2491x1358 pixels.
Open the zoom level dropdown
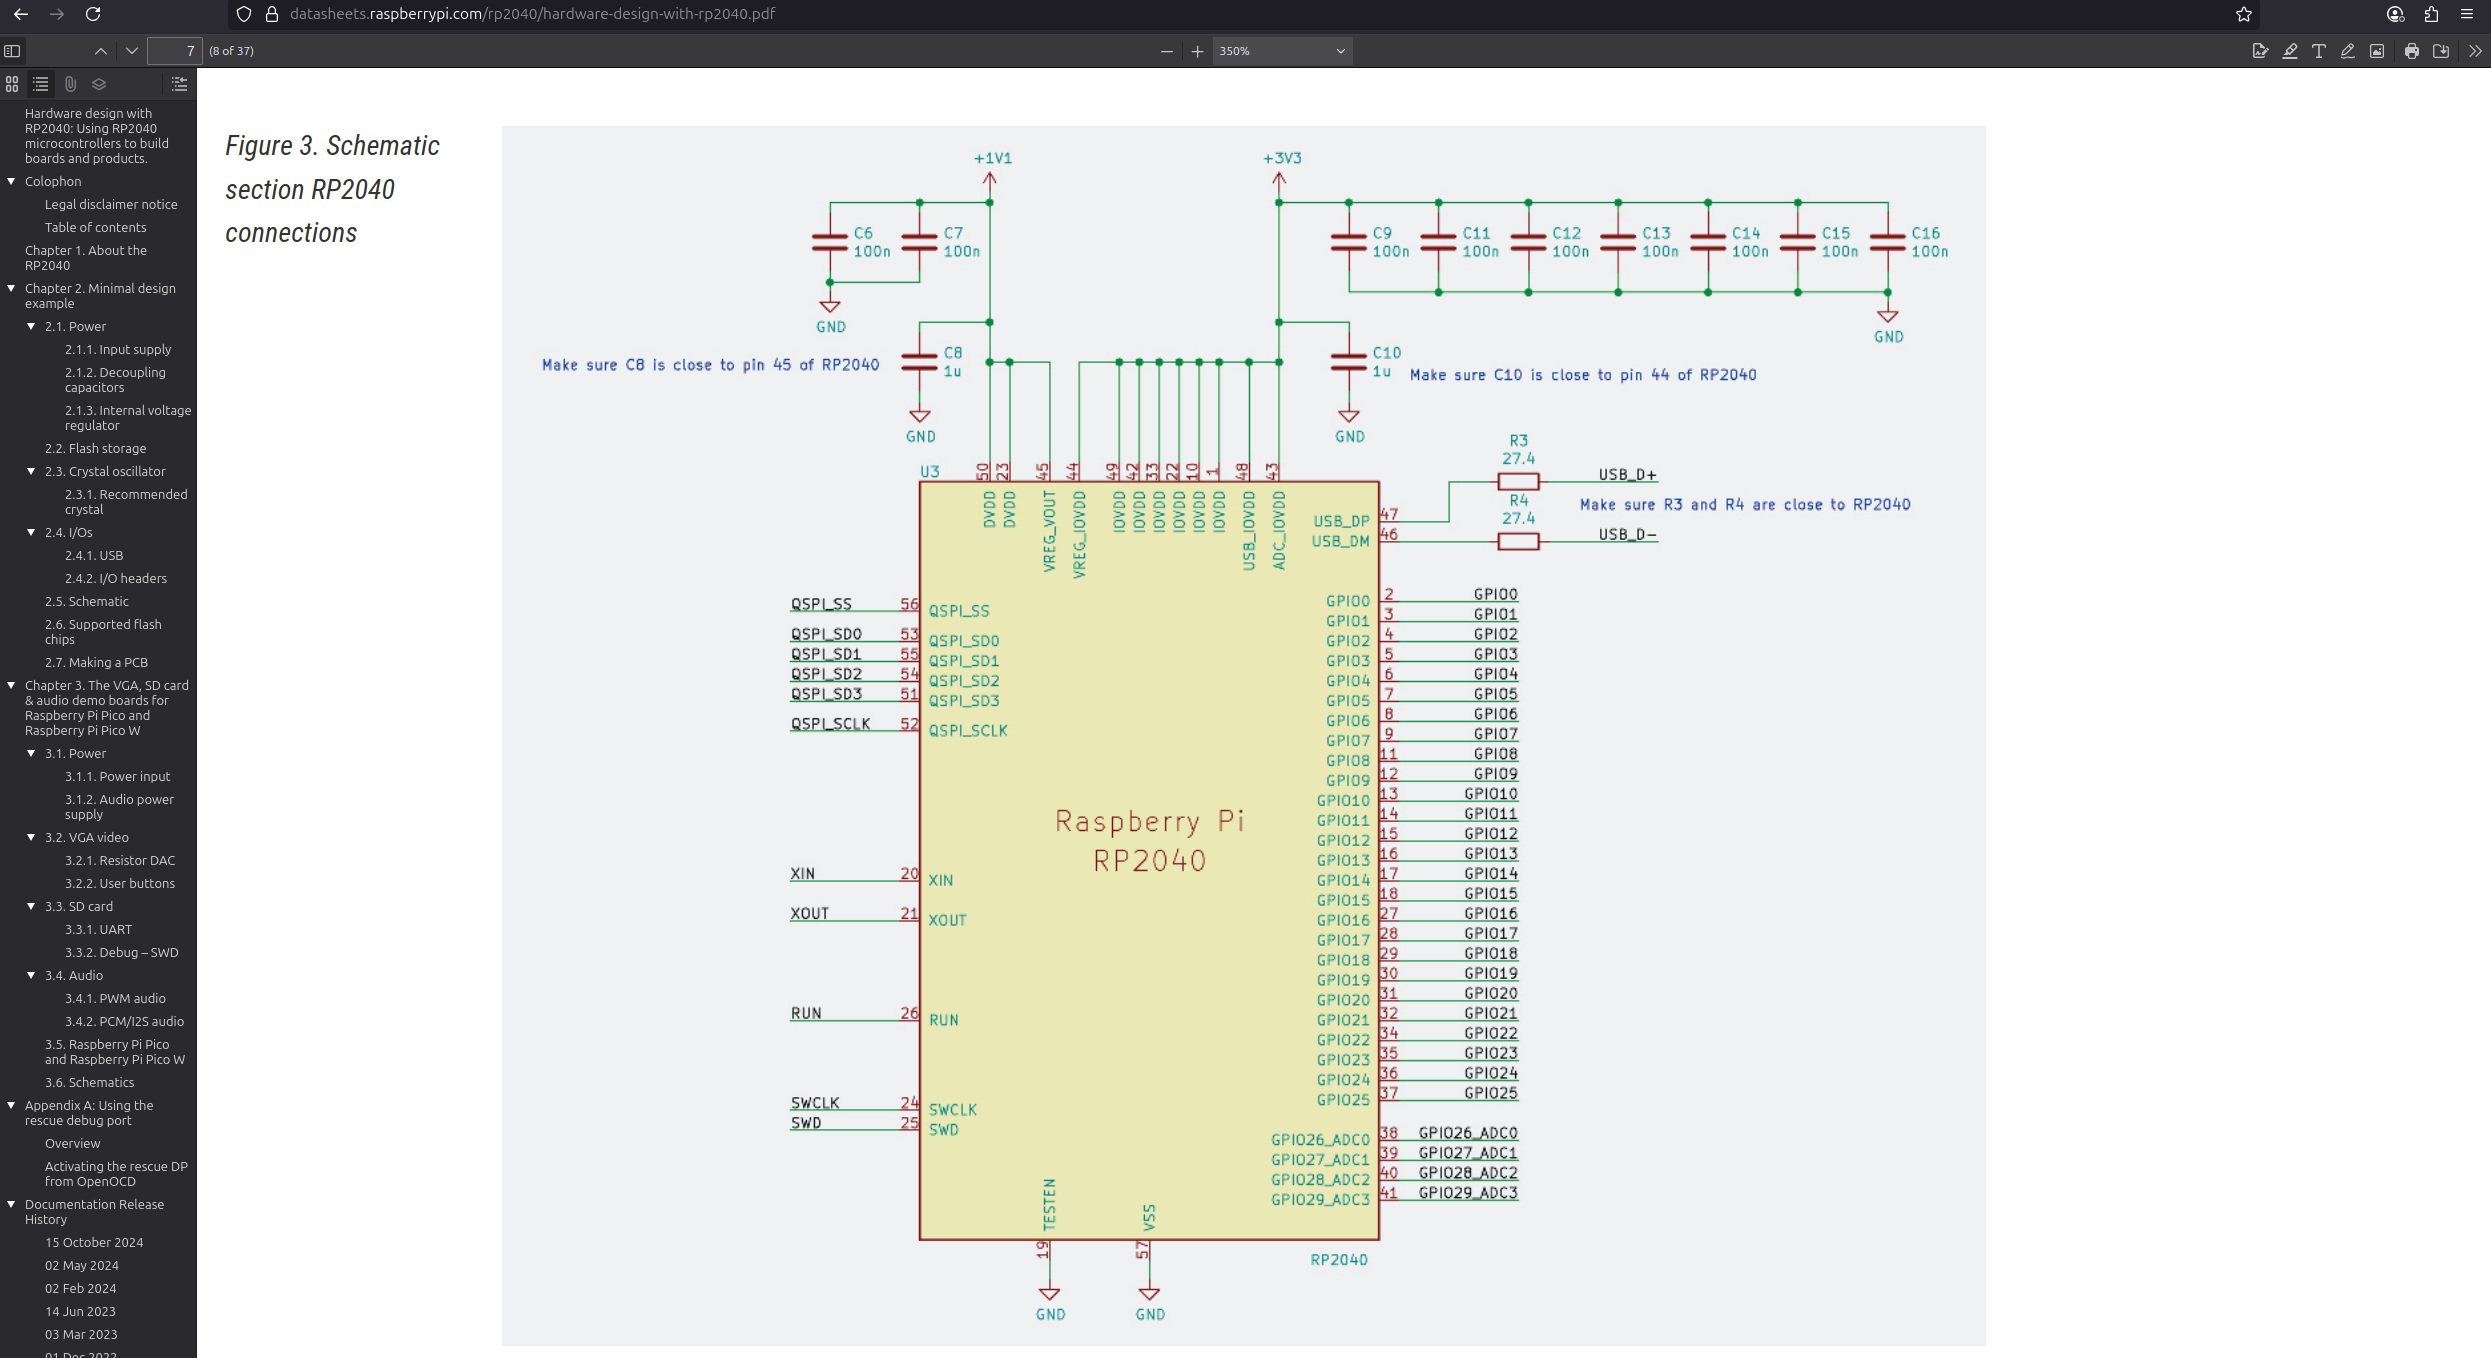(x=1282, y=51)
